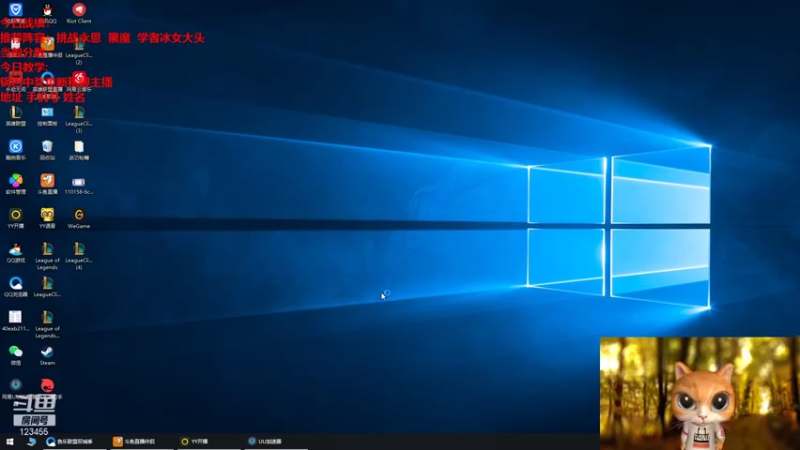
Task: Open the Windows Start menu
Action: 10,442
